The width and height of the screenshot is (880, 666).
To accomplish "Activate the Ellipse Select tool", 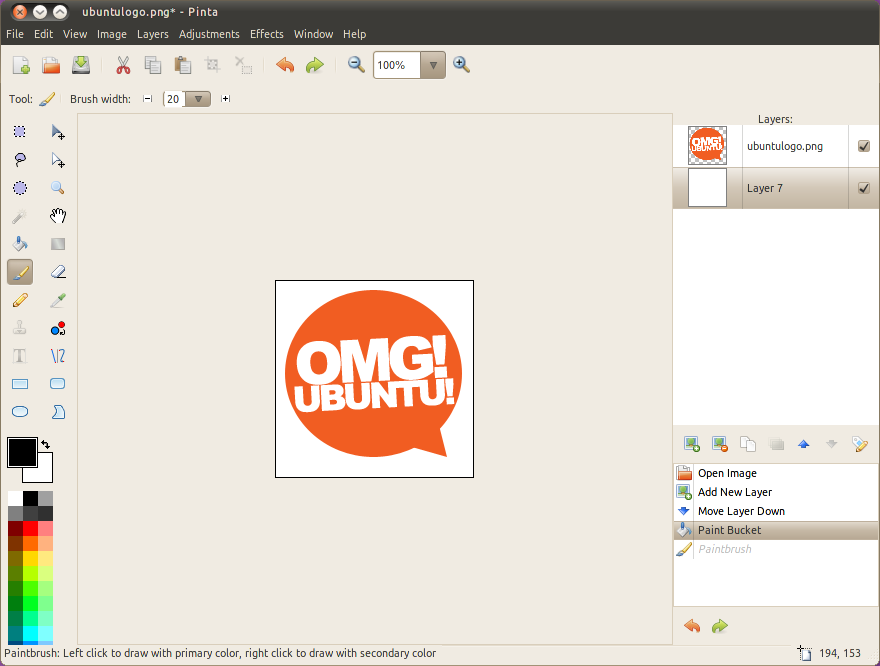I will [19, 187].
